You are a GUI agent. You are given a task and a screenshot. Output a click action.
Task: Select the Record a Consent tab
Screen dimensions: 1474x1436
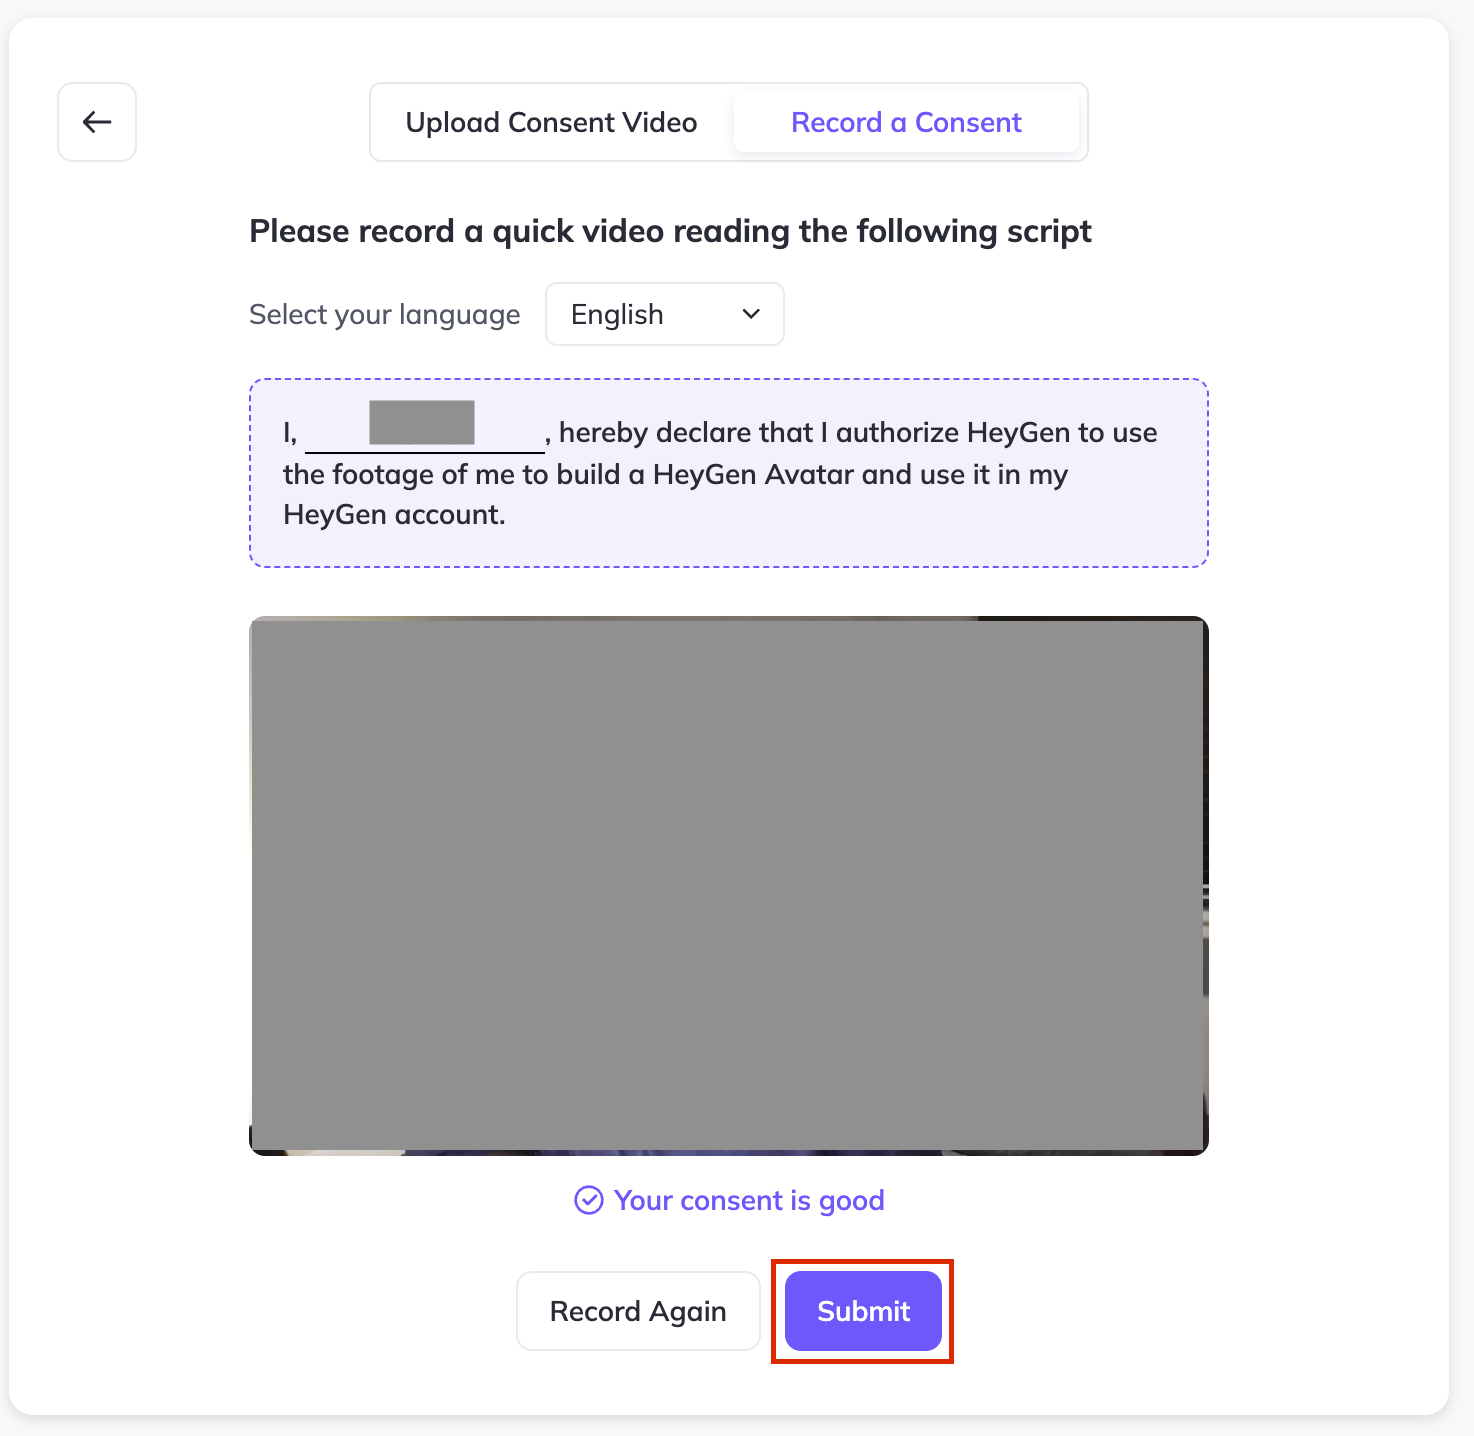tap(906, 122)
